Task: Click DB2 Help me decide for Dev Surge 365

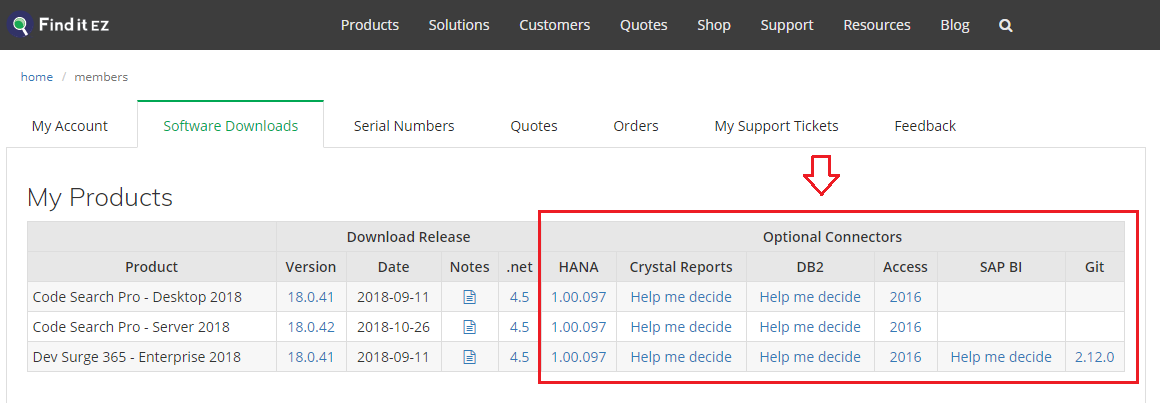Action: pyautogui.click(x=810, y=357)
